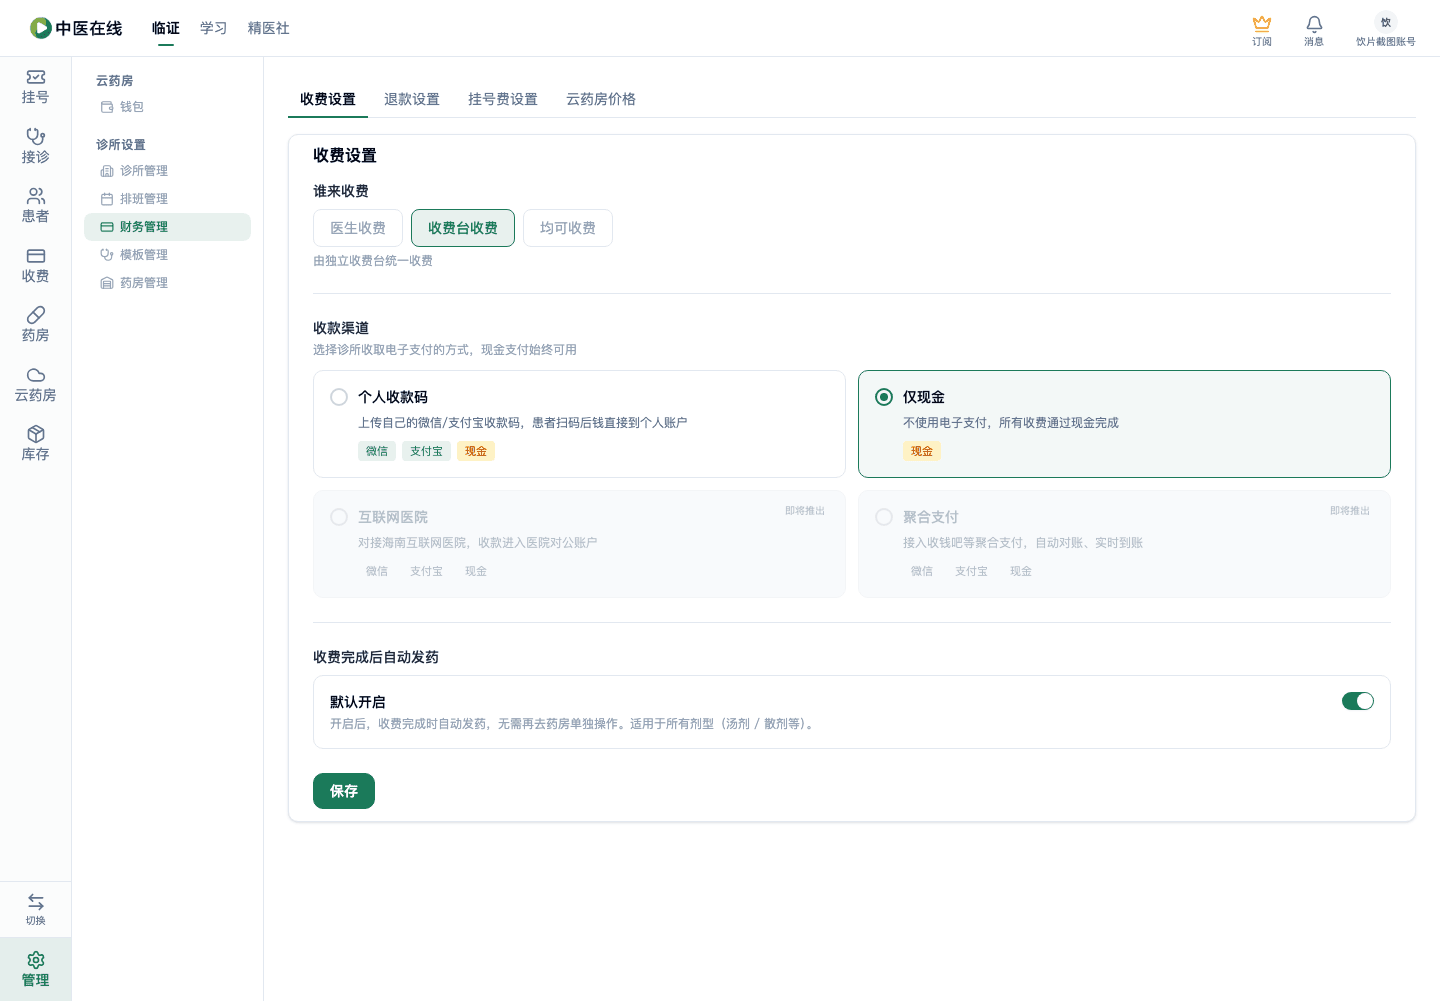Open 挂号 in the left sidebar
The height and width of the screenshot is (1001, 1440).
[x=35, y=87]
